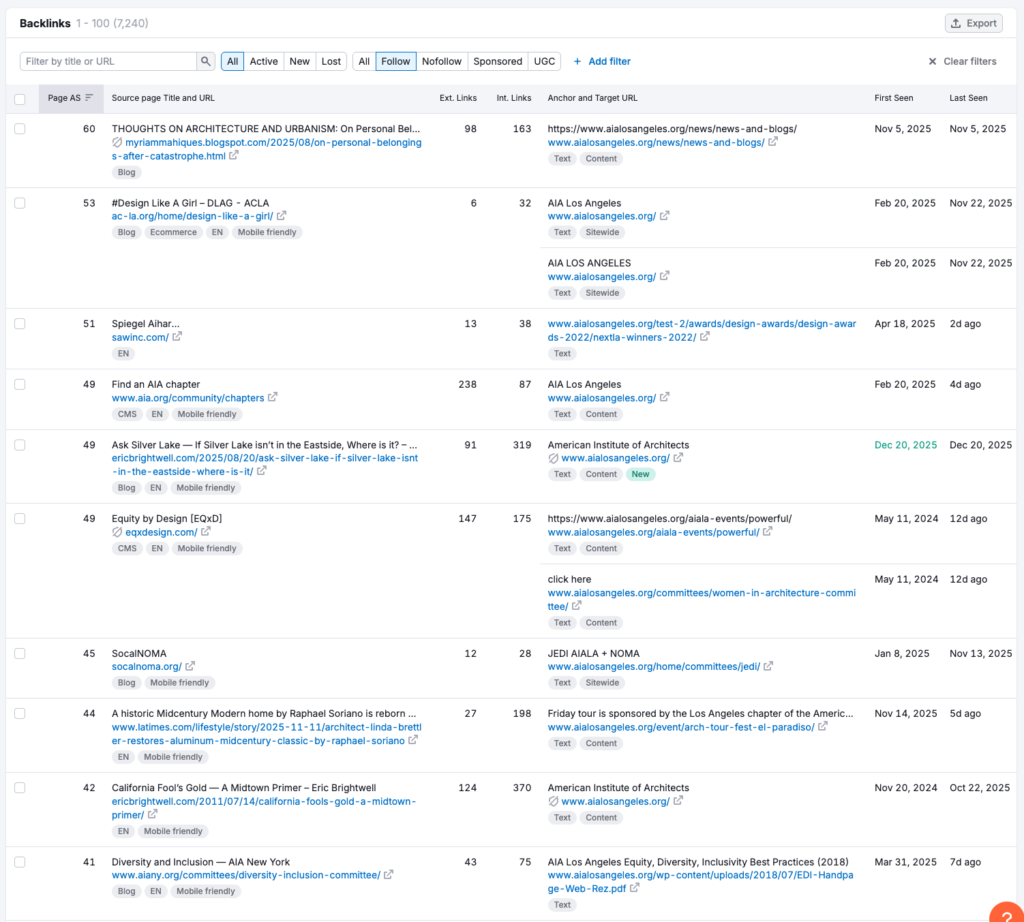Open external link icon for ac-la.org design-like-a-girl
This screenshot has height=922, width=1024.
(282, 216)
